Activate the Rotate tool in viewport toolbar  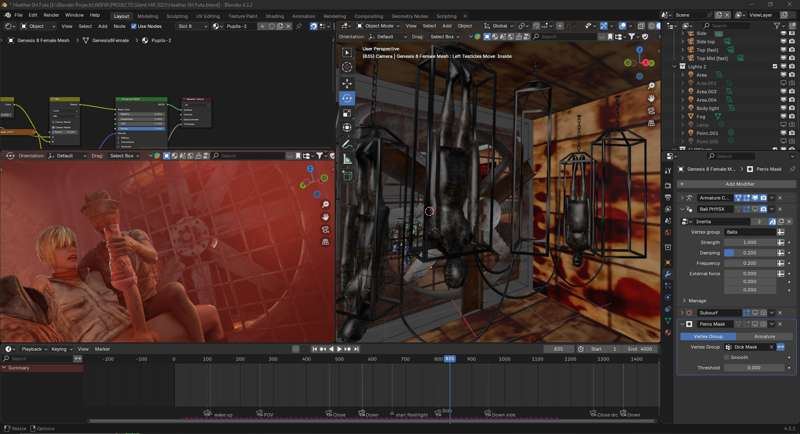click(347, 98)
